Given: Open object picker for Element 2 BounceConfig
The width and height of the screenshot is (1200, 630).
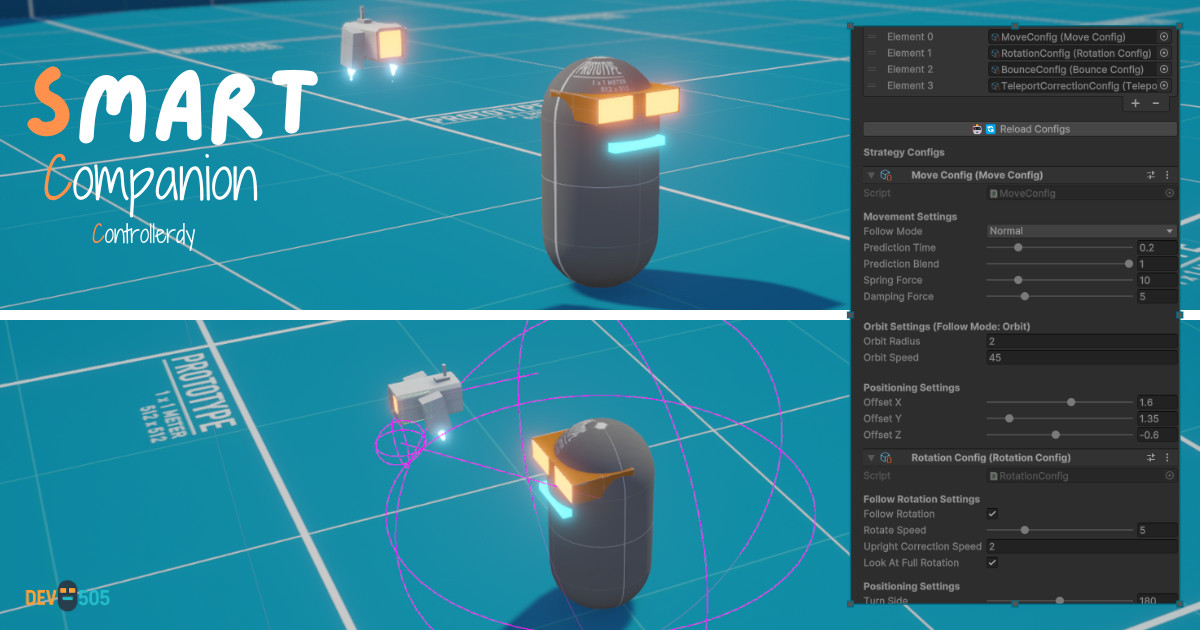Looking at the screenshot, I should point(1164,69).
